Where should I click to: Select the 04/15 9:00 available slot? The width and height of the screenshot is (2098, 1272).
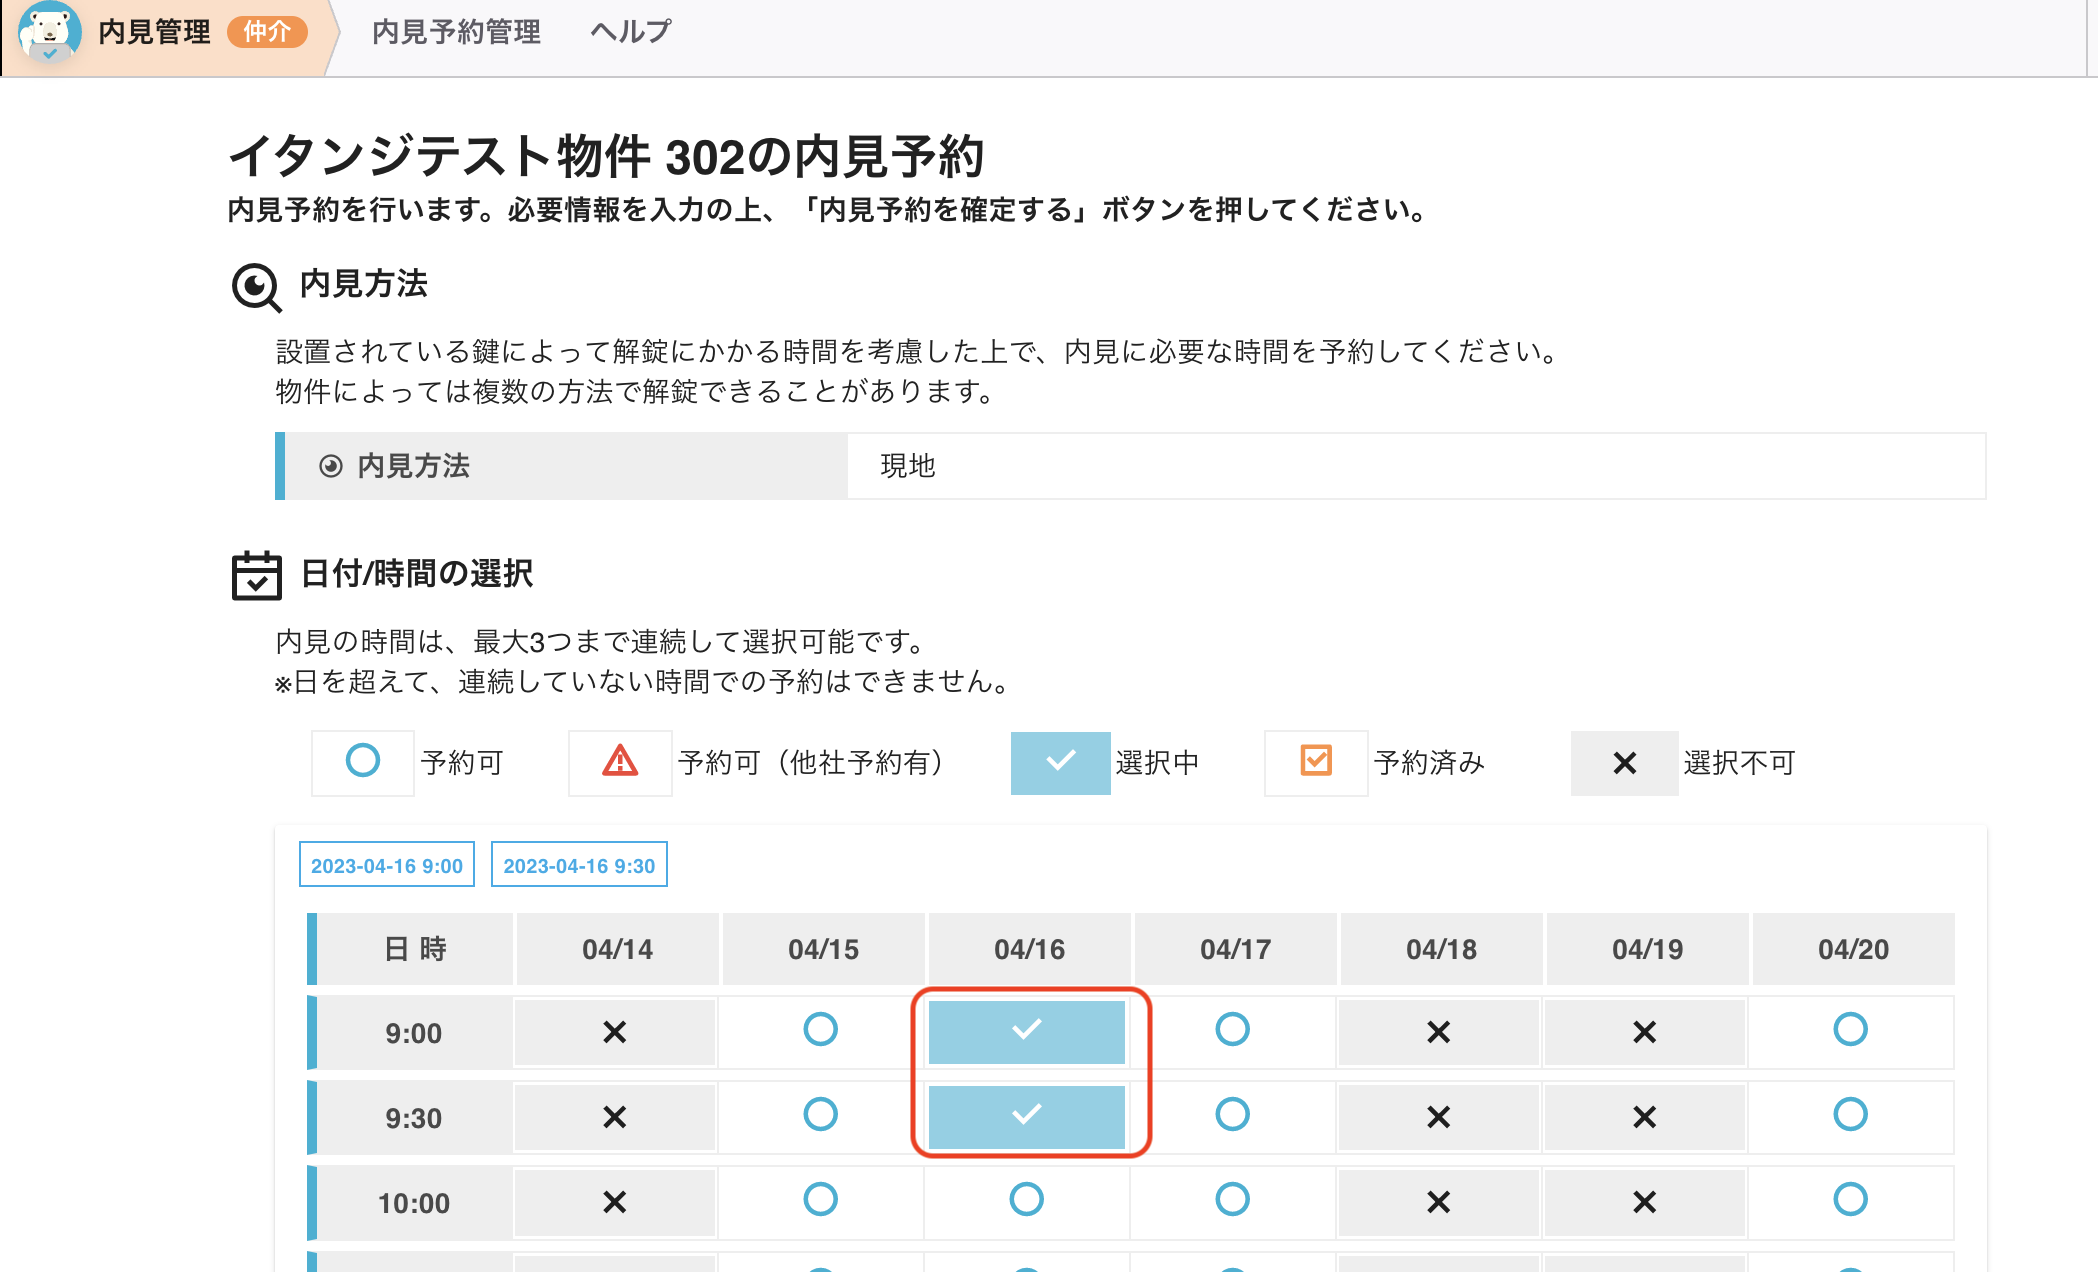pyautogui.click(x=821, y=1029)
